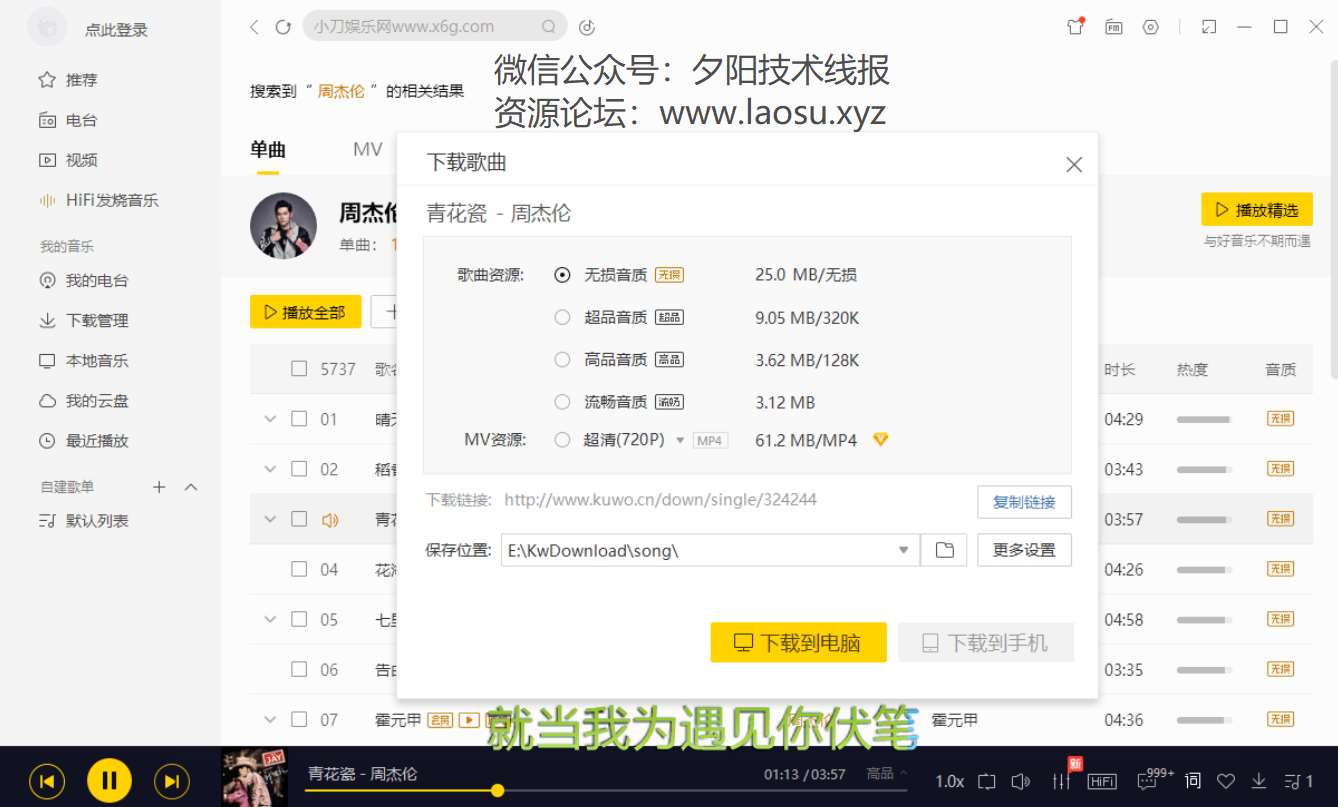This screenshot has height=807, width=1338.
Task: Check the box for song 06
Action: [x=299, y=669]
